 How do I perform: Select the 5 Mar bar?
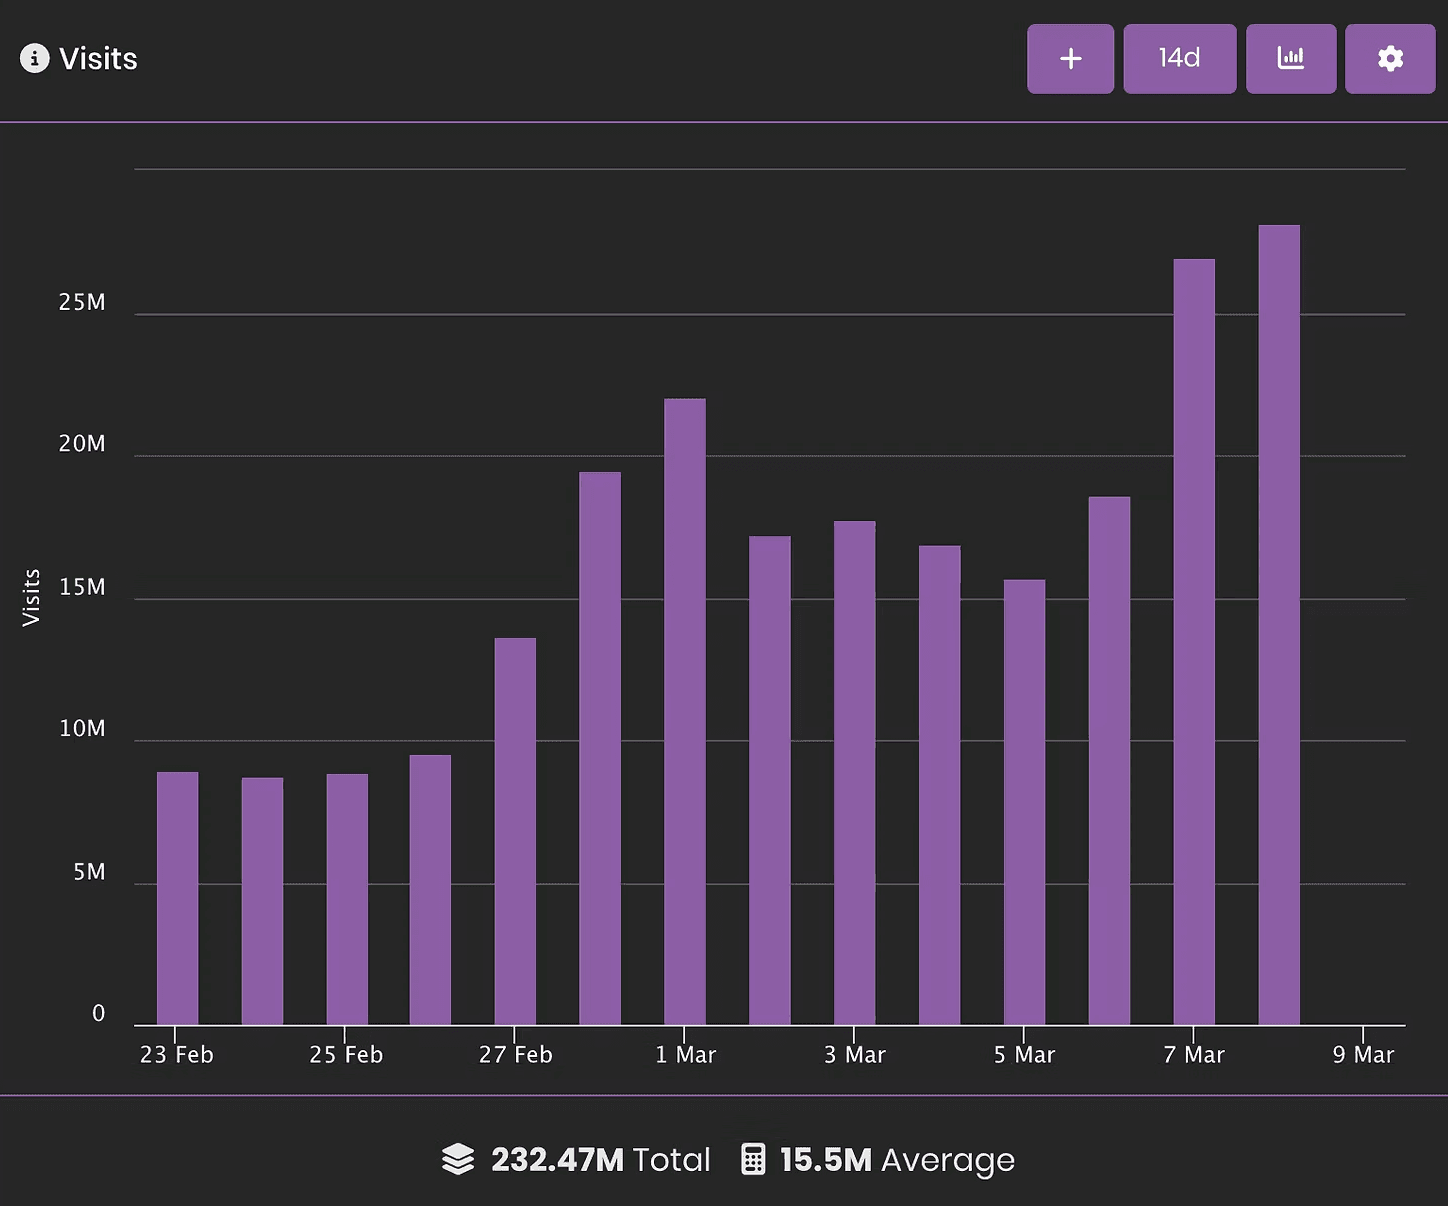click(x=1024, y=802)
